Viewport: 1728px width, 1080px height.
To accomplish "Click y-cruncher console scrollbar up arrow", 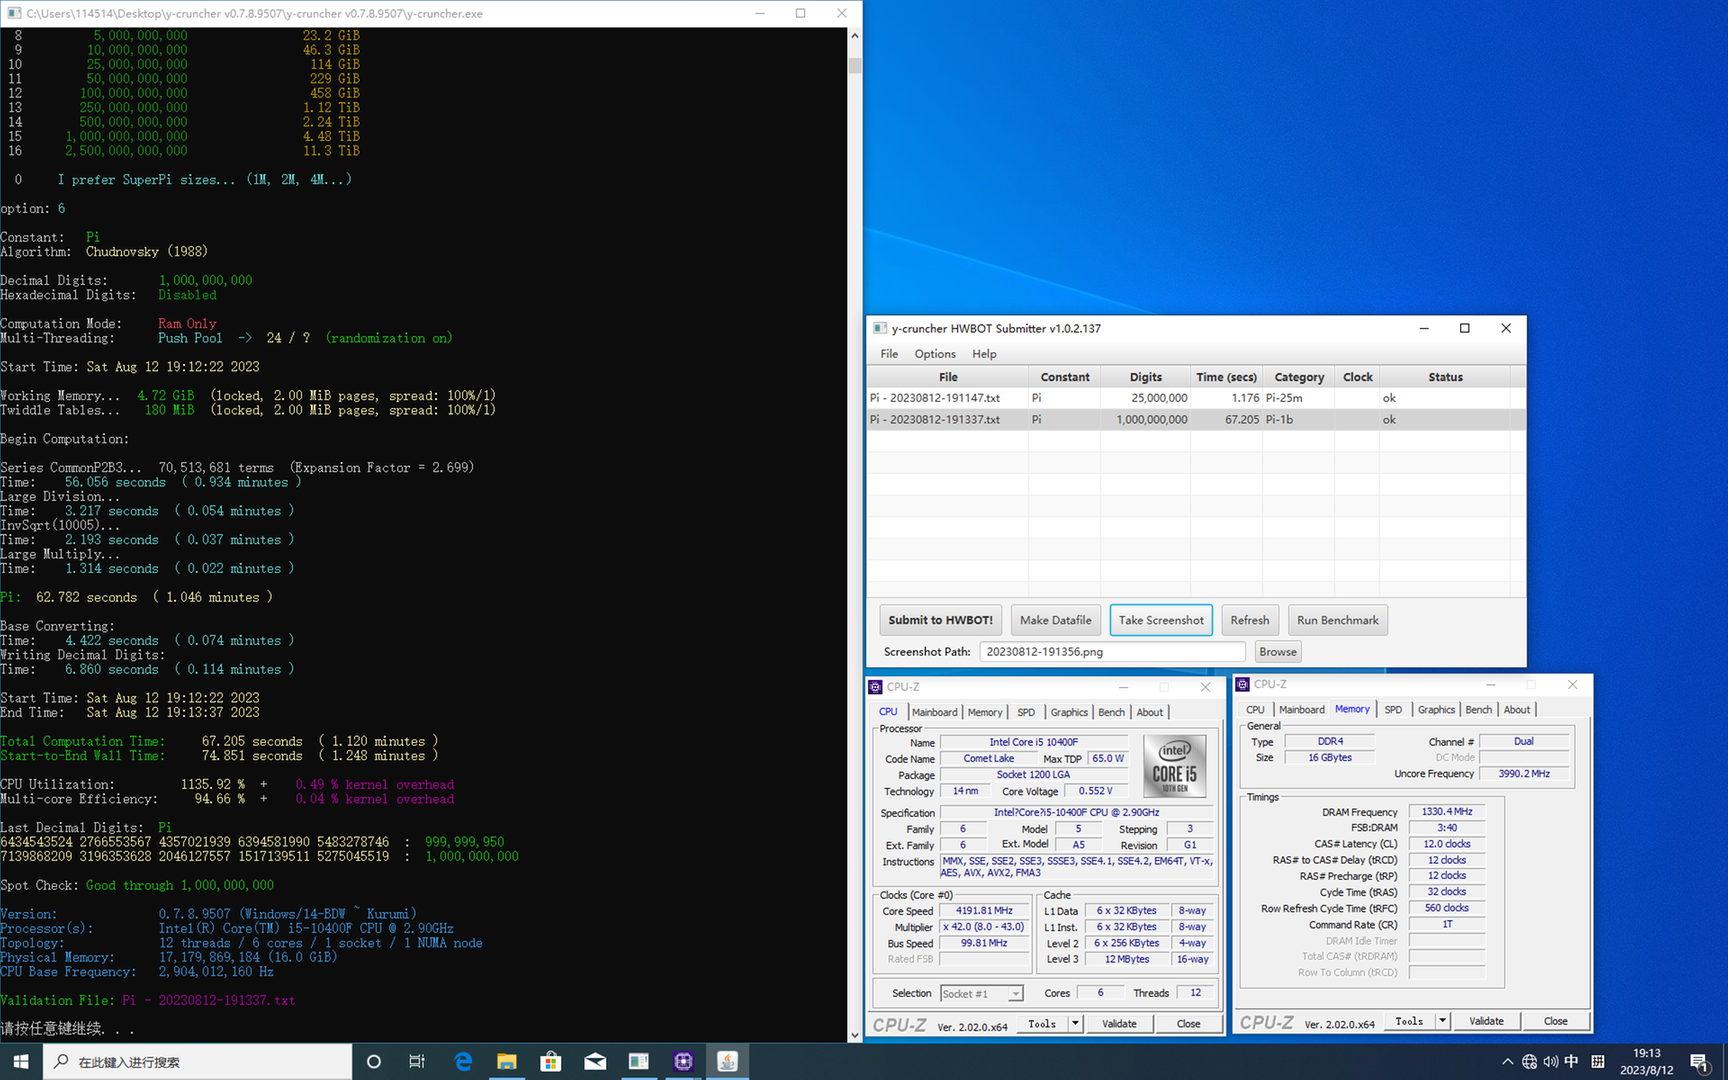I will 854,35.
